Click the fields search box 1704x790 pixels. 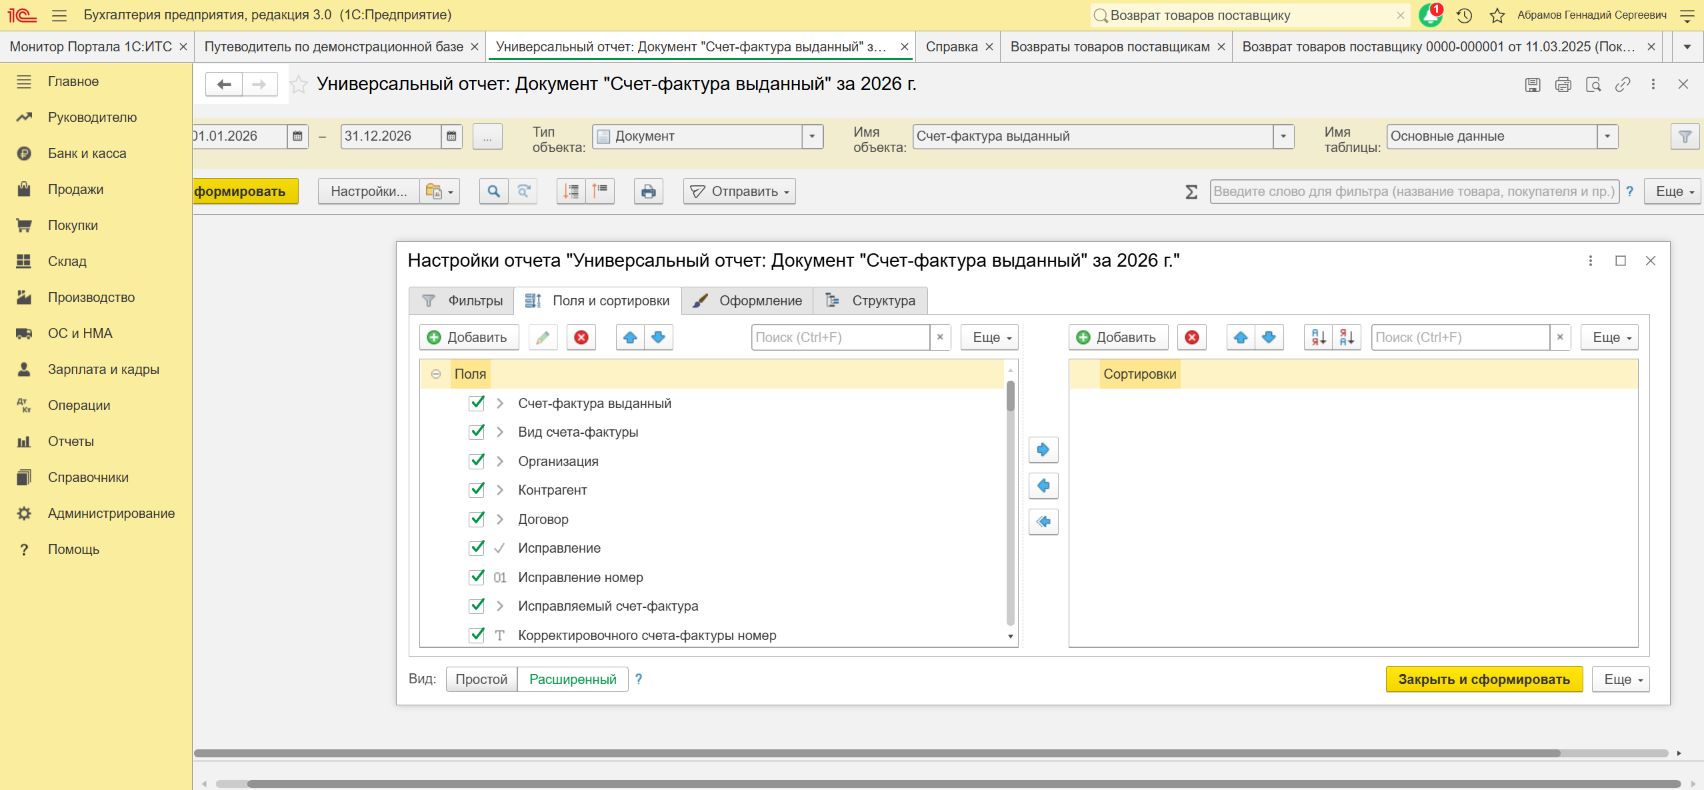coord(841,337)
